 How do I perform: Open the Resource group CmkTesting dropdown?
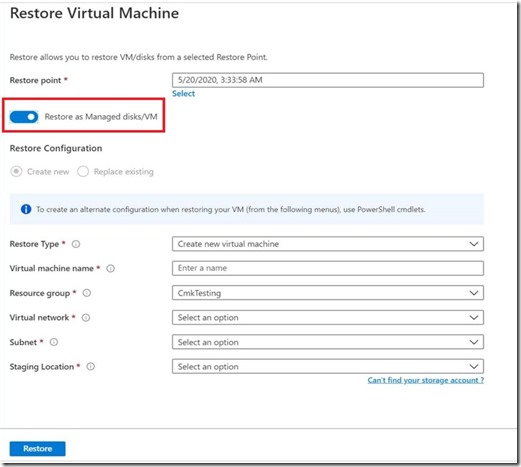[x=328, y=293]
